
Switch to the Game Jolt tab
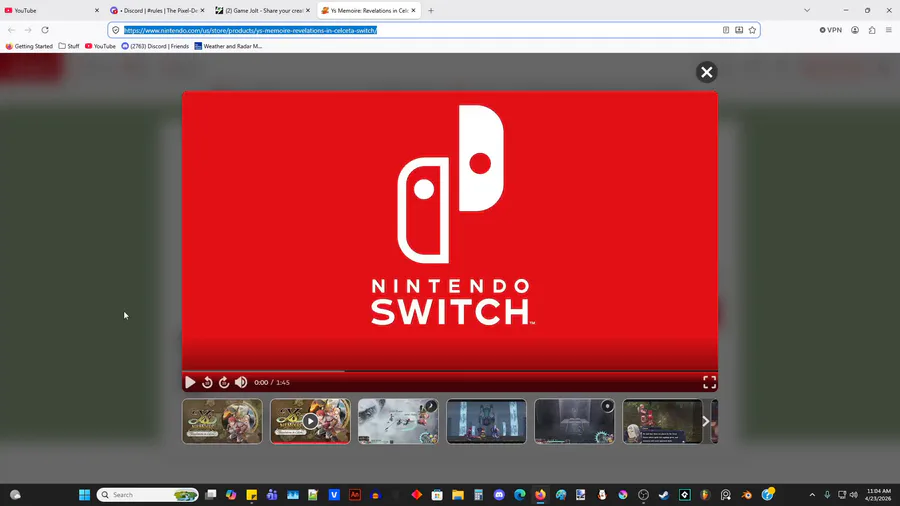(x=262, y=10)
